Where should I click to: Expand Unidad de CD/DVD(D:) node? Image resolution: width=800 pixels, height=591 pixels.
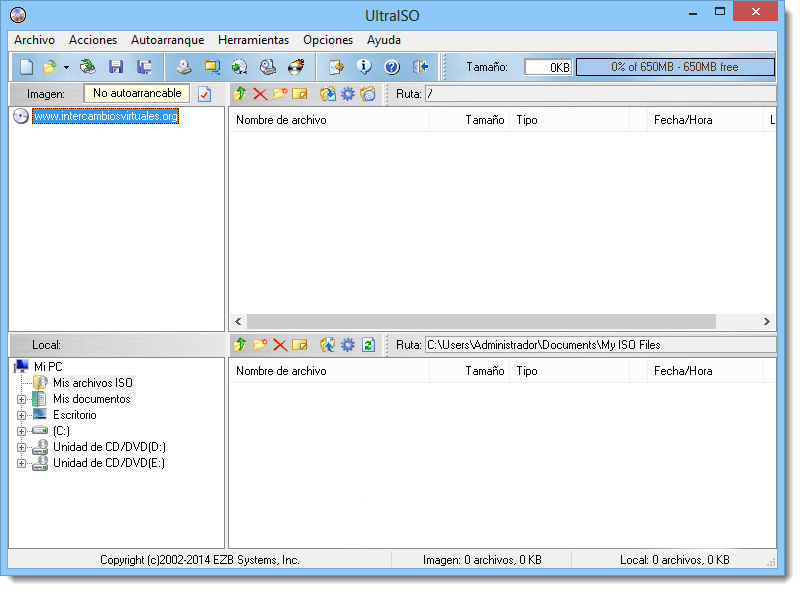point(23,447)
